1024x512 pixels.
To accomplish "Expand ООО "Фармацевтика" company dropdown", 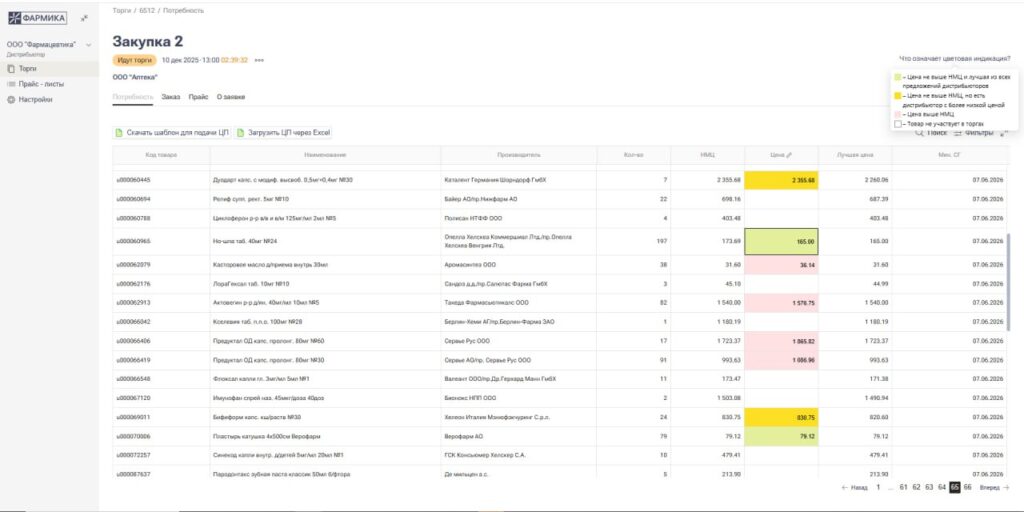I will 88,45.
